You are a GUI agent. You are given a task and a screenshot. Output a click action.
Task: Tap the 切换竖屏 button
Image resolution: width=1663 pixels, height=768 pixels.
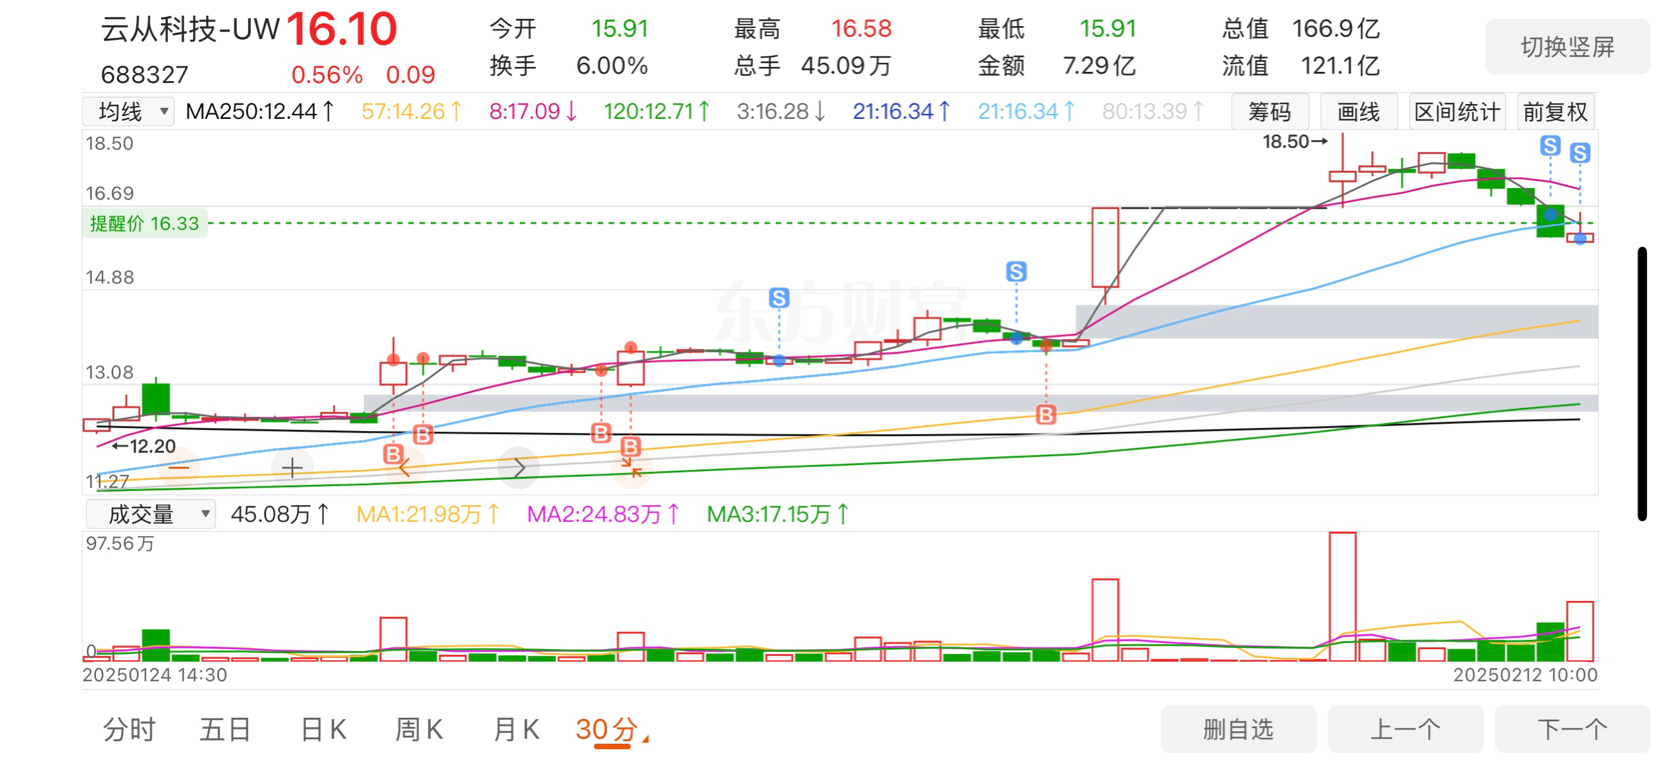coord(1567,47)
